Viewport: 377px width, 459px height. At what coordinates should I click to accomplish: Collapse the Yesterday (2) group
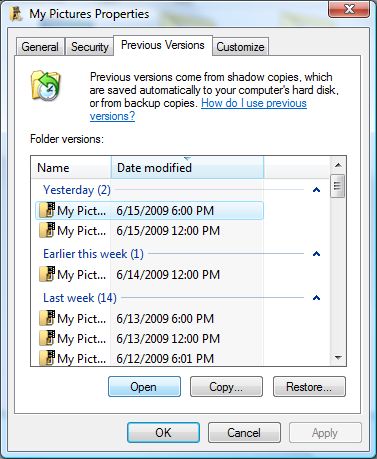(x=316, y=190)
